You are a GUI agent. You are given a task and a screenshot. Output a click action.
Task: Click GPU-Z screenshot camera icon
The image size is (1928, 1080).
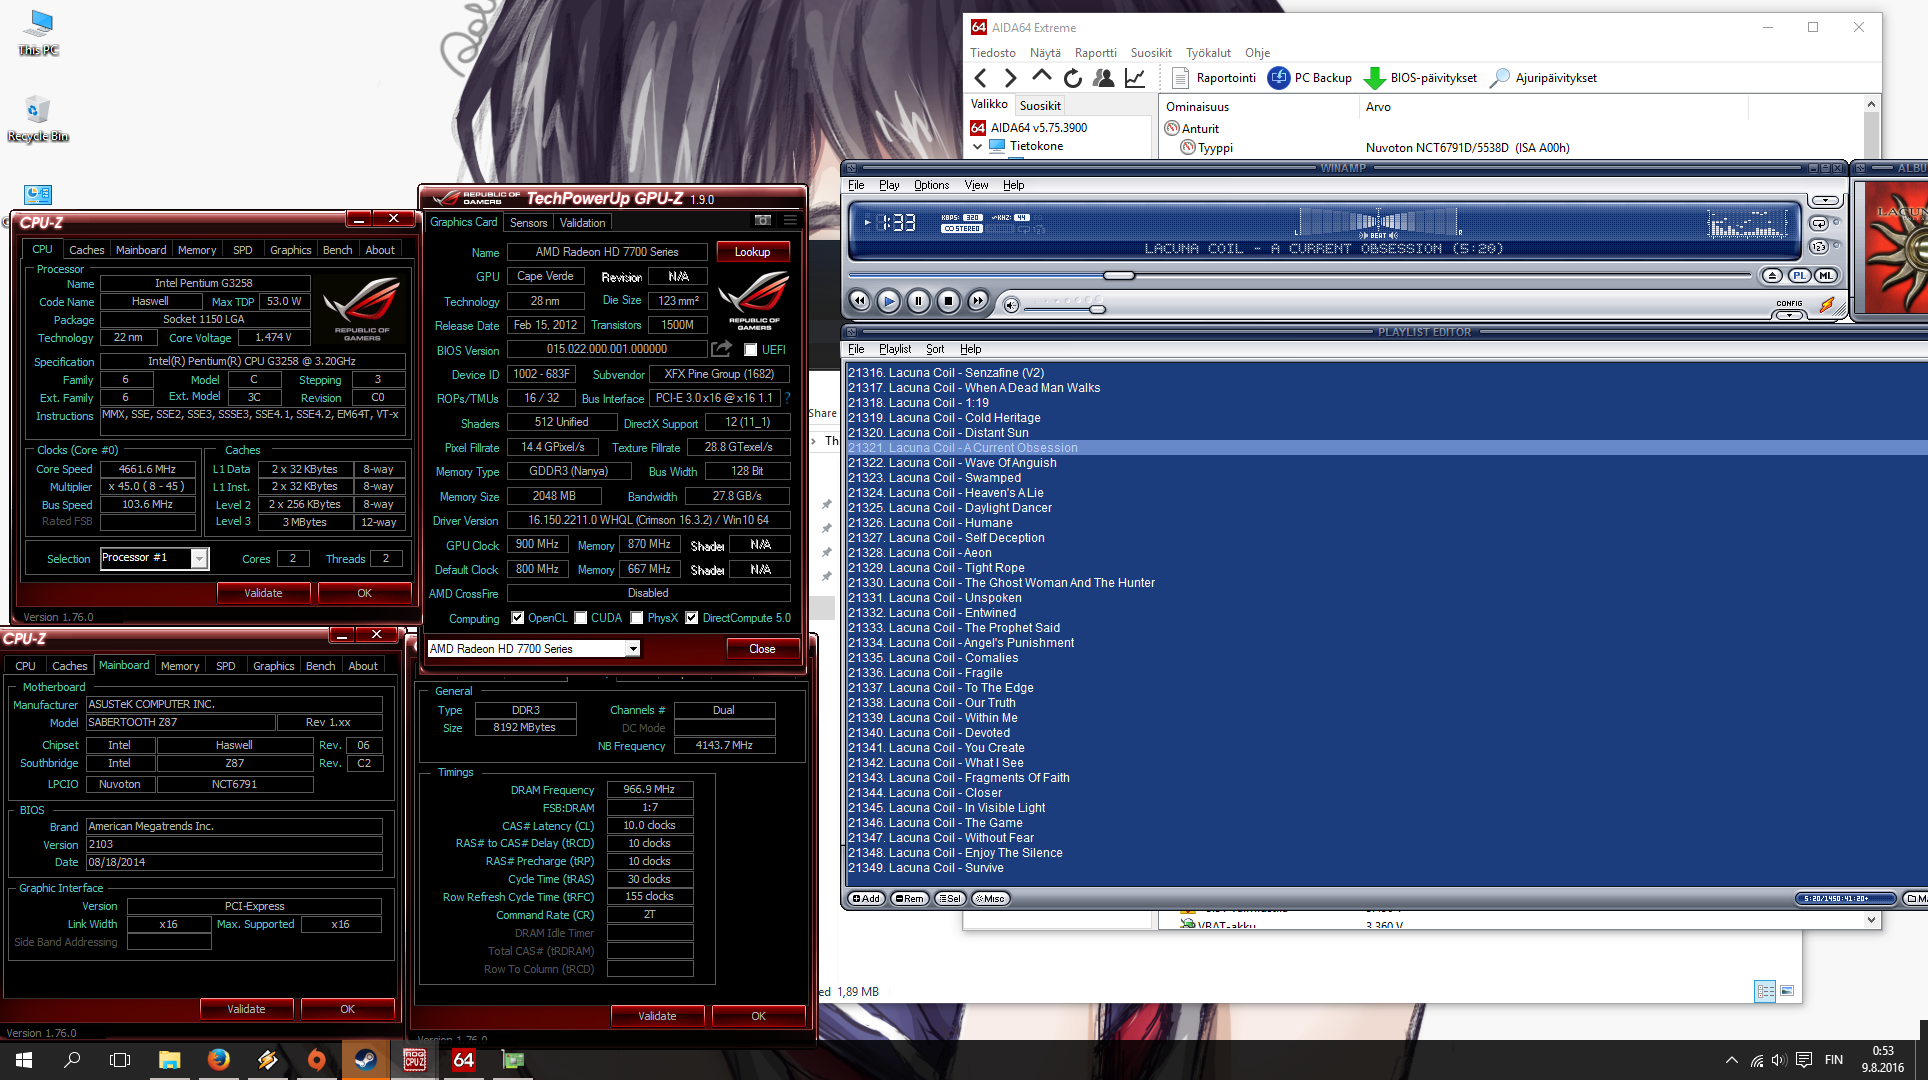pyautogui.click(x=763, y=220)
